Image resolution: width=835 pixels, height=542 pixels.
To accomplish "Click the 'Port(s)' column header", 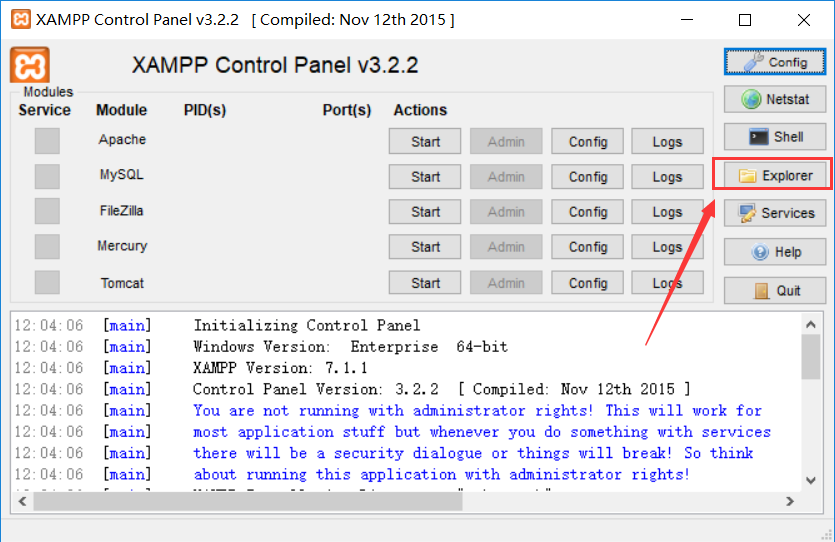I will 347,110.
